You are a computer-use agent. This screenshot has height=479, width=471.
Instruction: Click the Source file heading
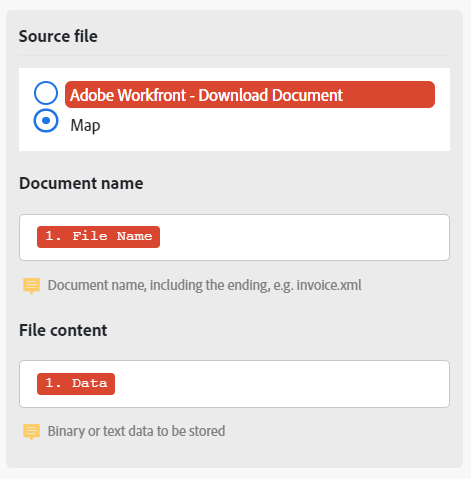tap(58, 36)
